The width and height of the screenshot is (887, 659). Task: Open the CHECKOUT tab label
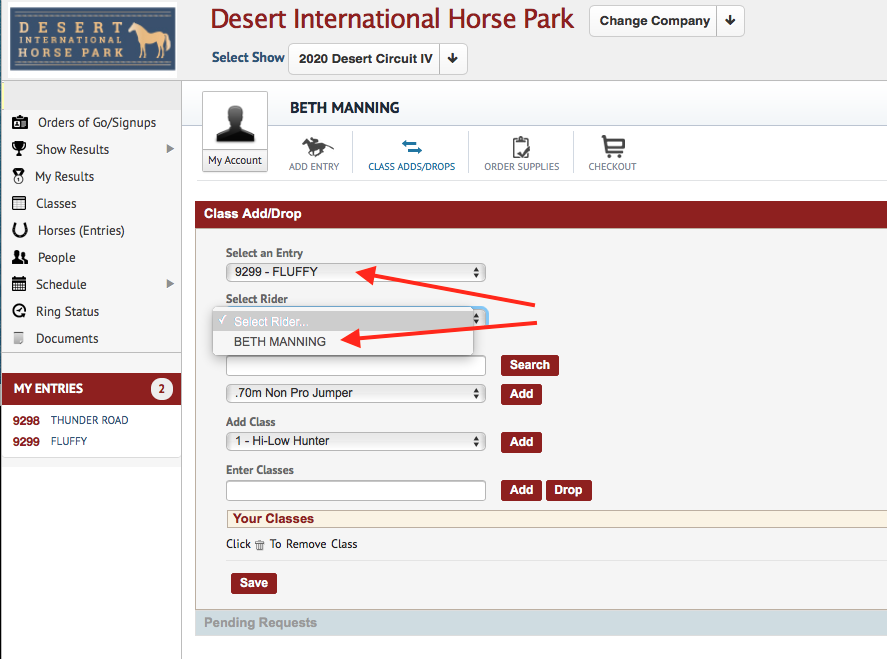click(612, 166)
